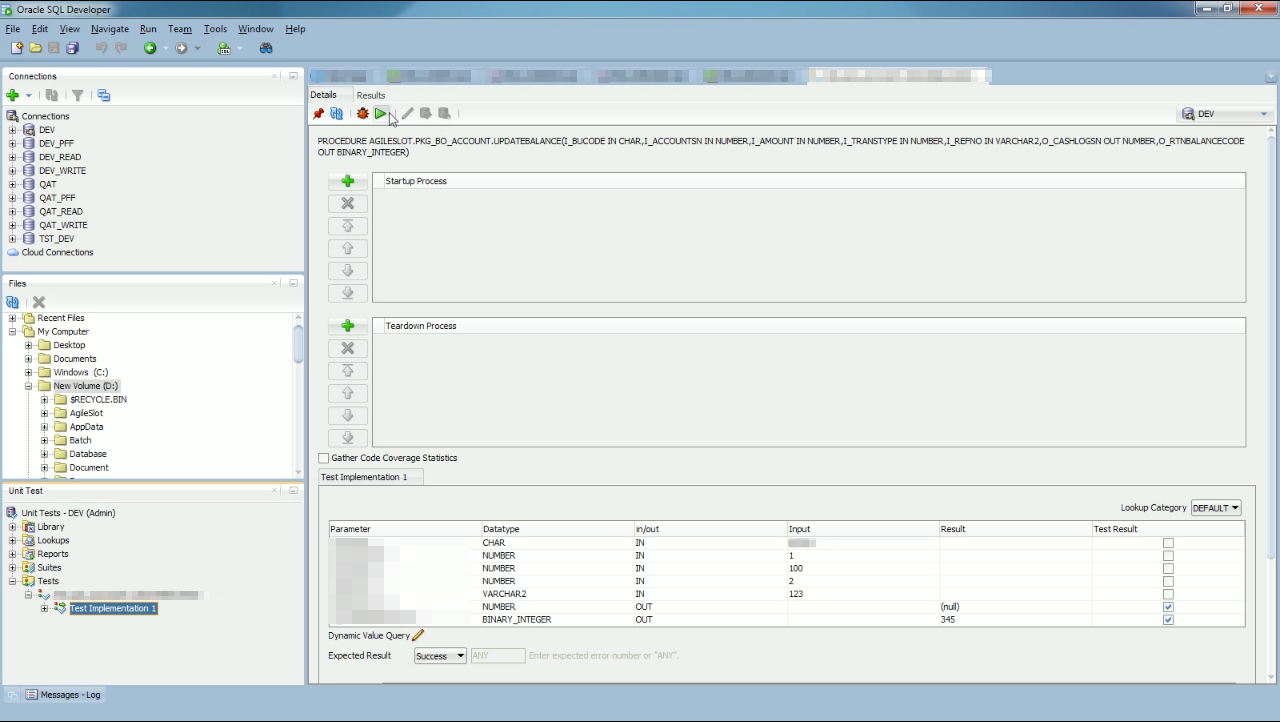The width and height of the screenshot is (1280, 722).
Task: Expand the Test Implementation 1 node
Action: pos(45,608)
